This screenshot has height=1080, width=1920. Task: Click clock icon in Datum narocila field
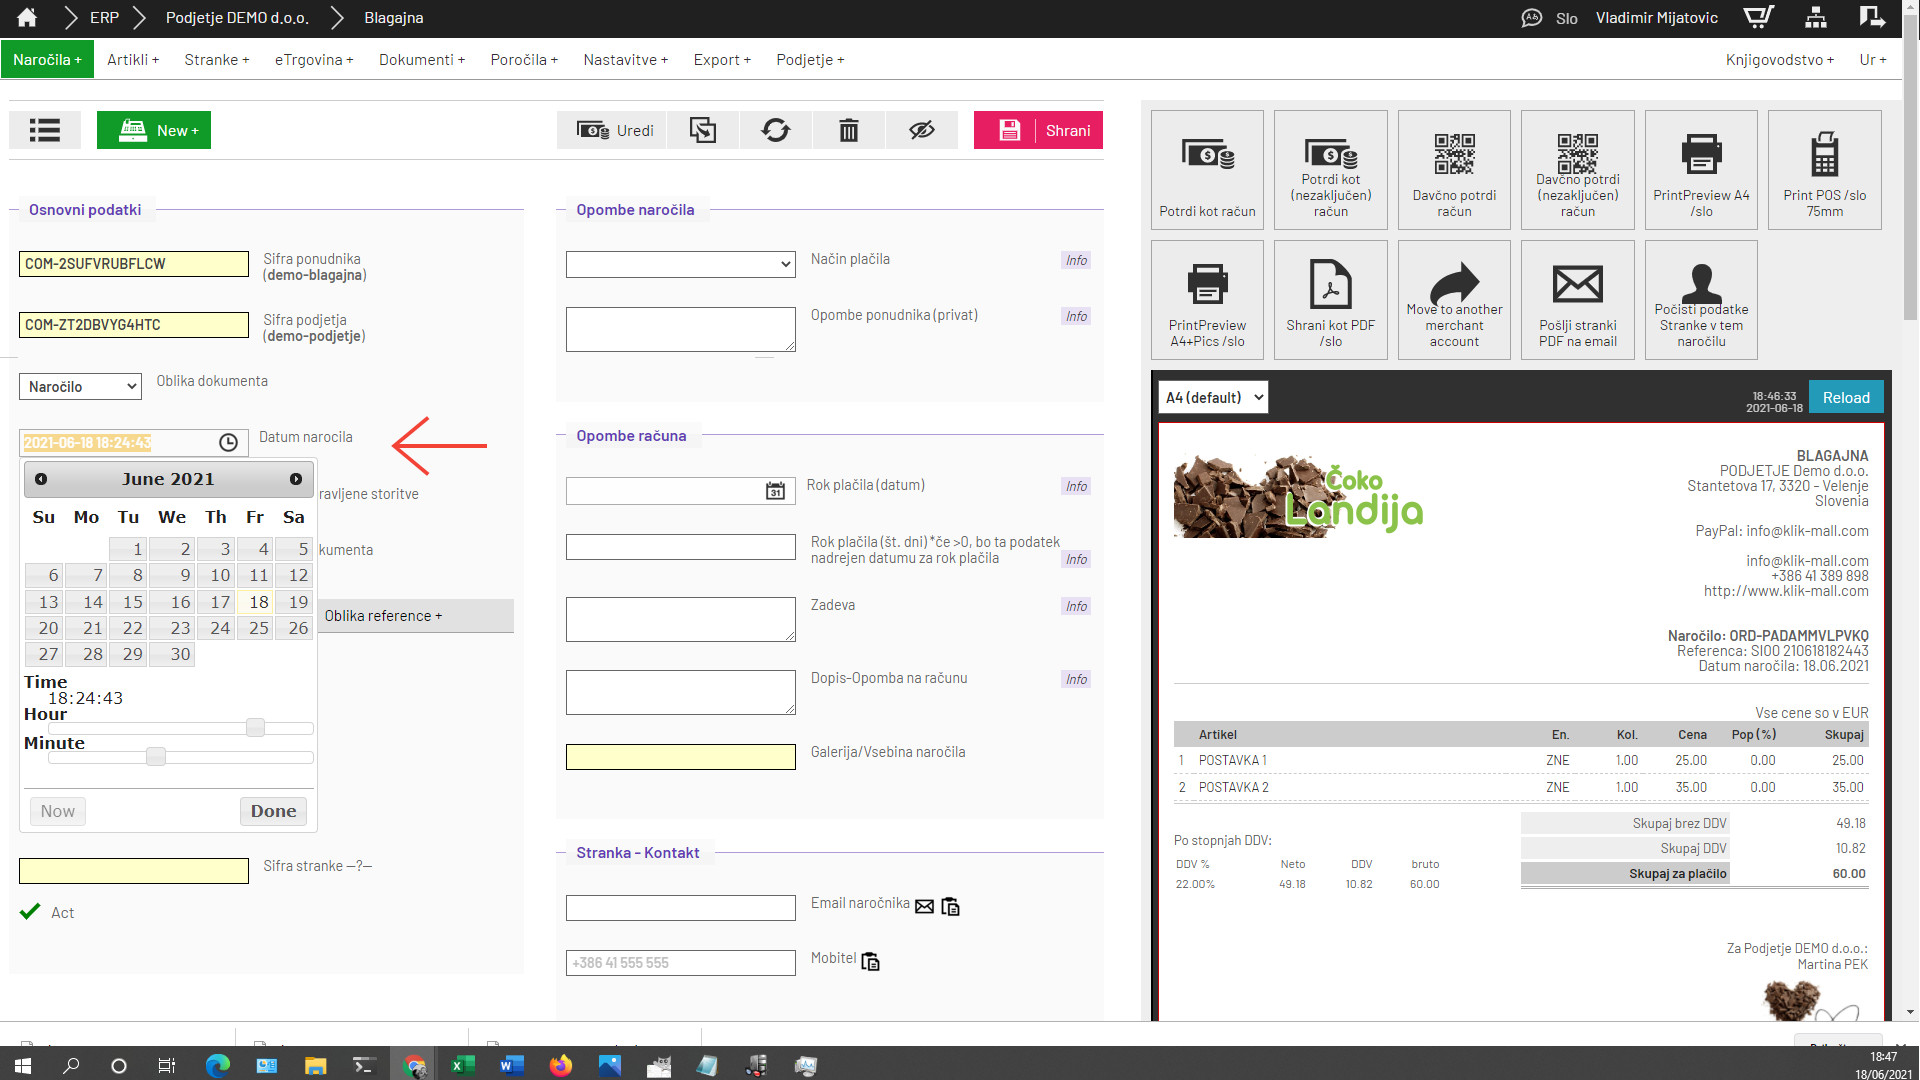click(x=228, y=443)
